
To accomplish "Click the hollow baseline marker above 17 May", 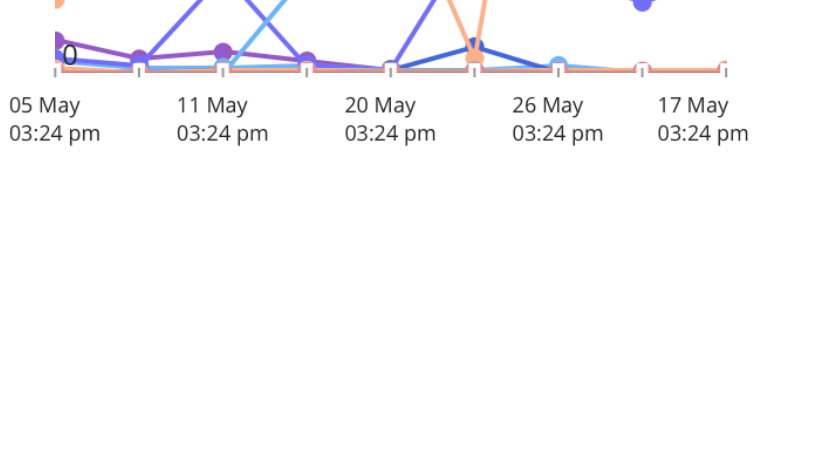I will (642, 69).
